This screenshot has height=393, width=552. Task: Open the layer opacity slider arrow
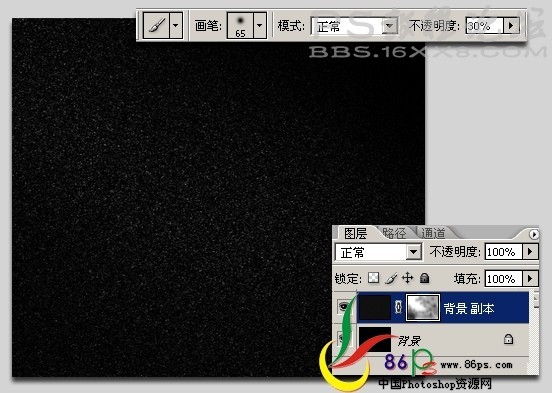click(x=531, y=252)
